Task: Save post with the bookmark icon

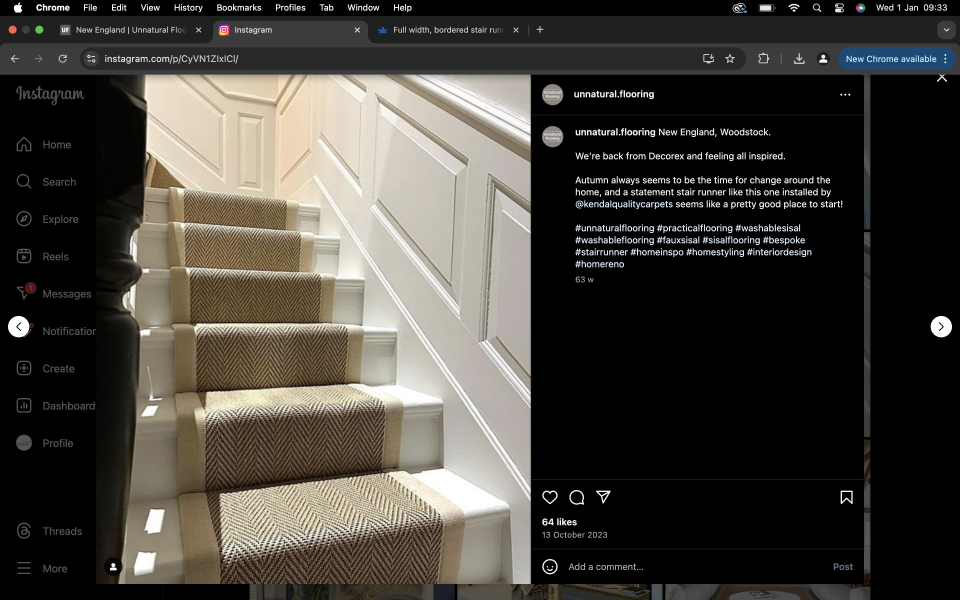Action: tap(846, 497)
